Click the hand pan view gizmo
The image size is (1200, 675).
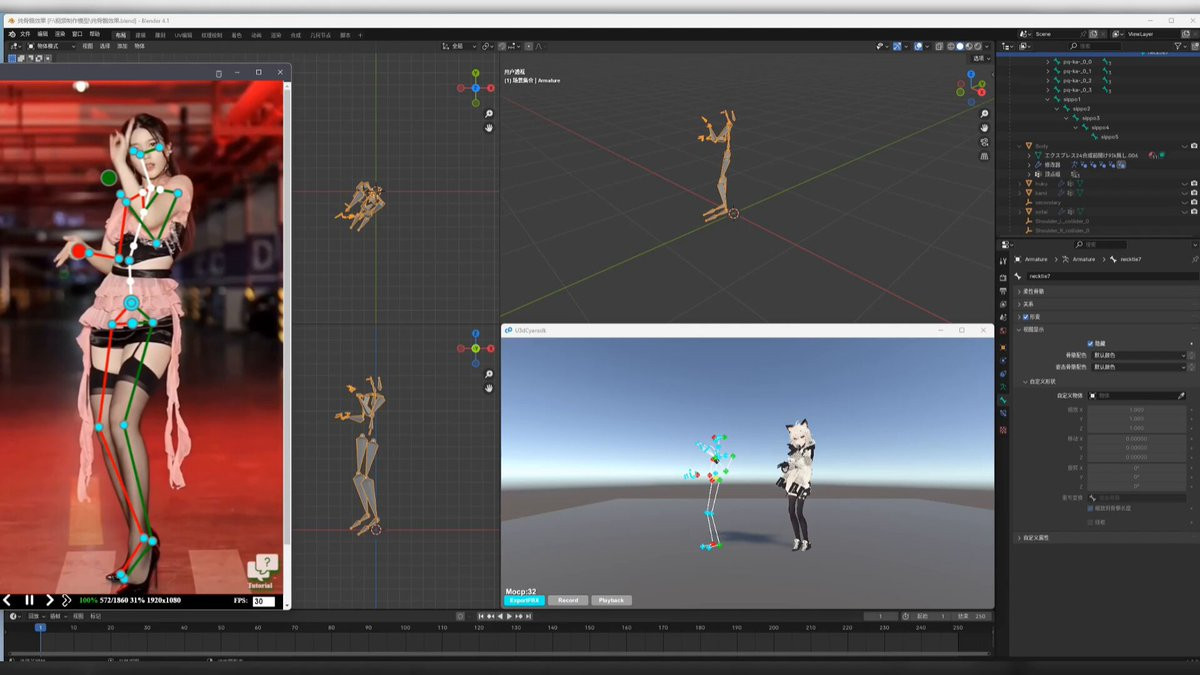984,128
